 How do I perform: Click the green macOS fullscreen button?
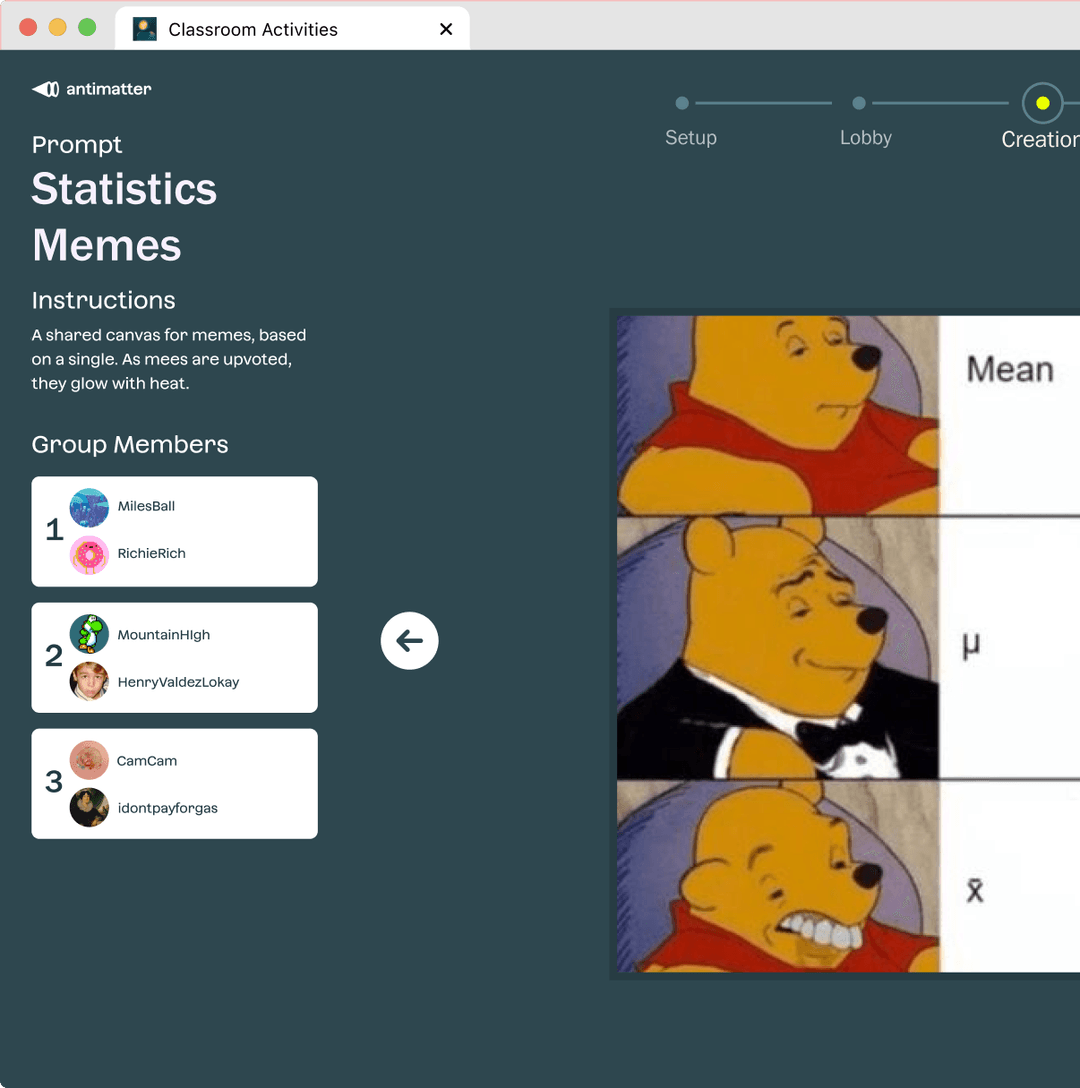[x=87, y=27]
